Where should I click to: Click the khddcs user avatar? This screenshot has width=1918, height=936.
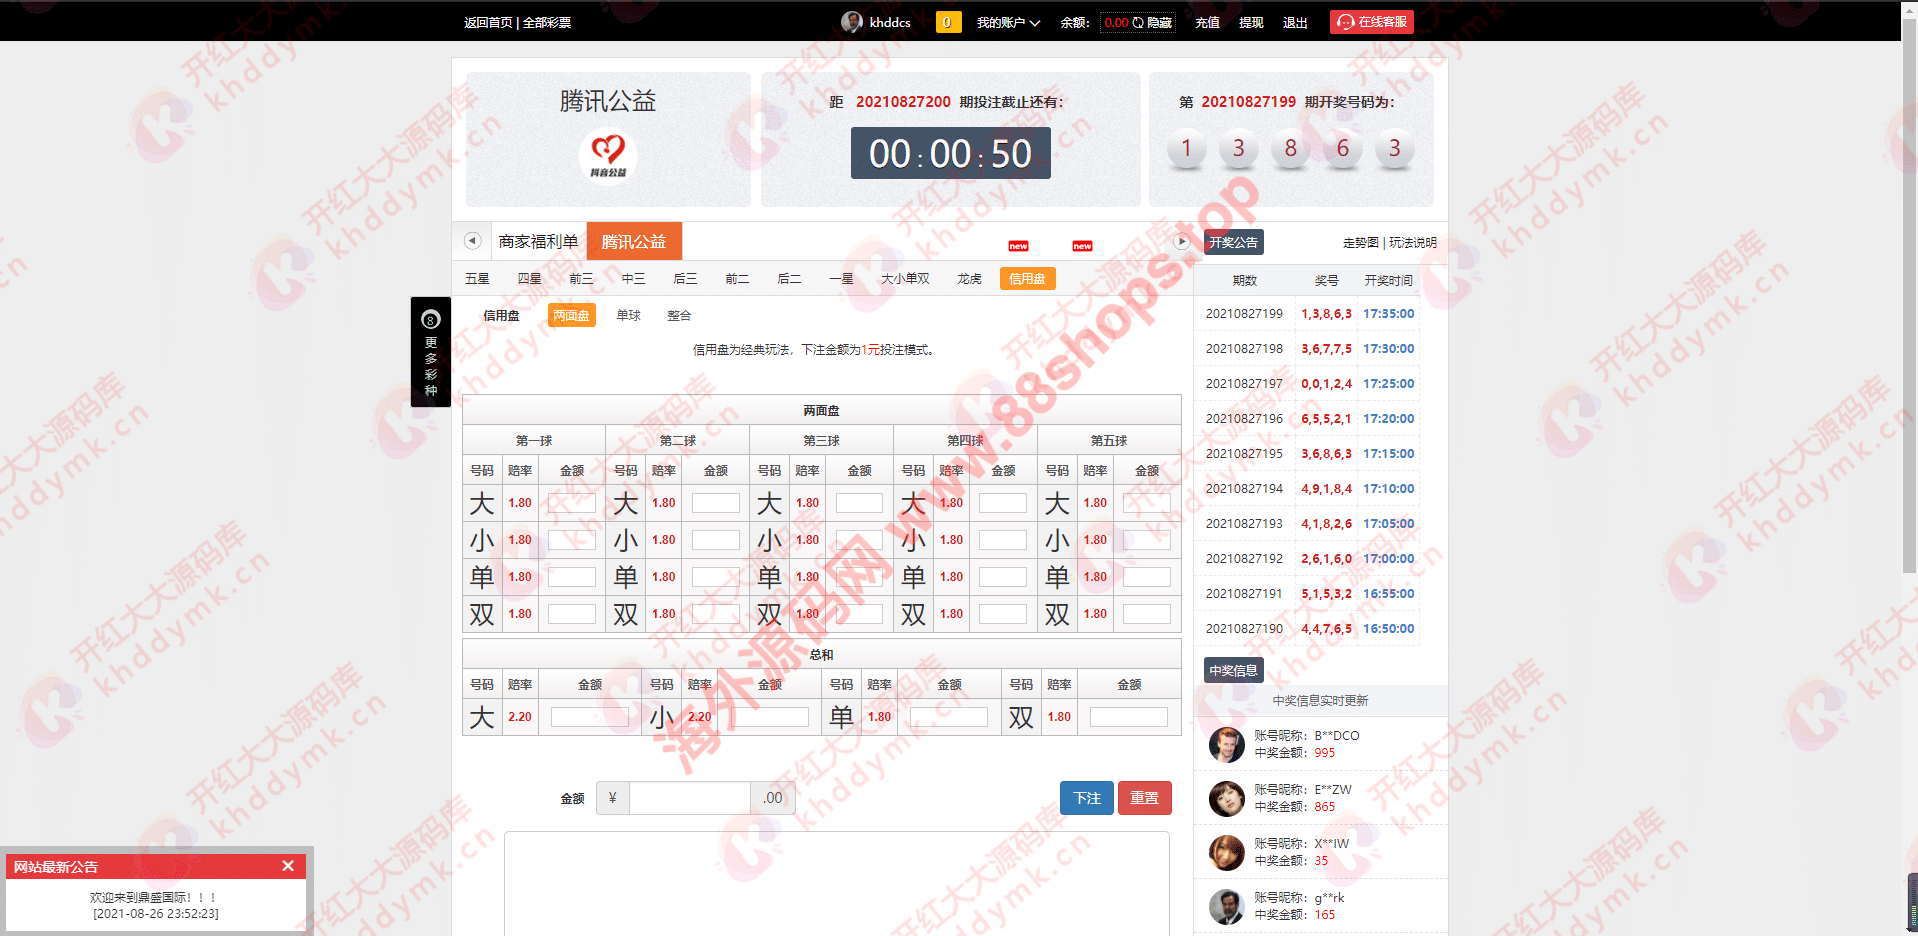tap(851, 22)
